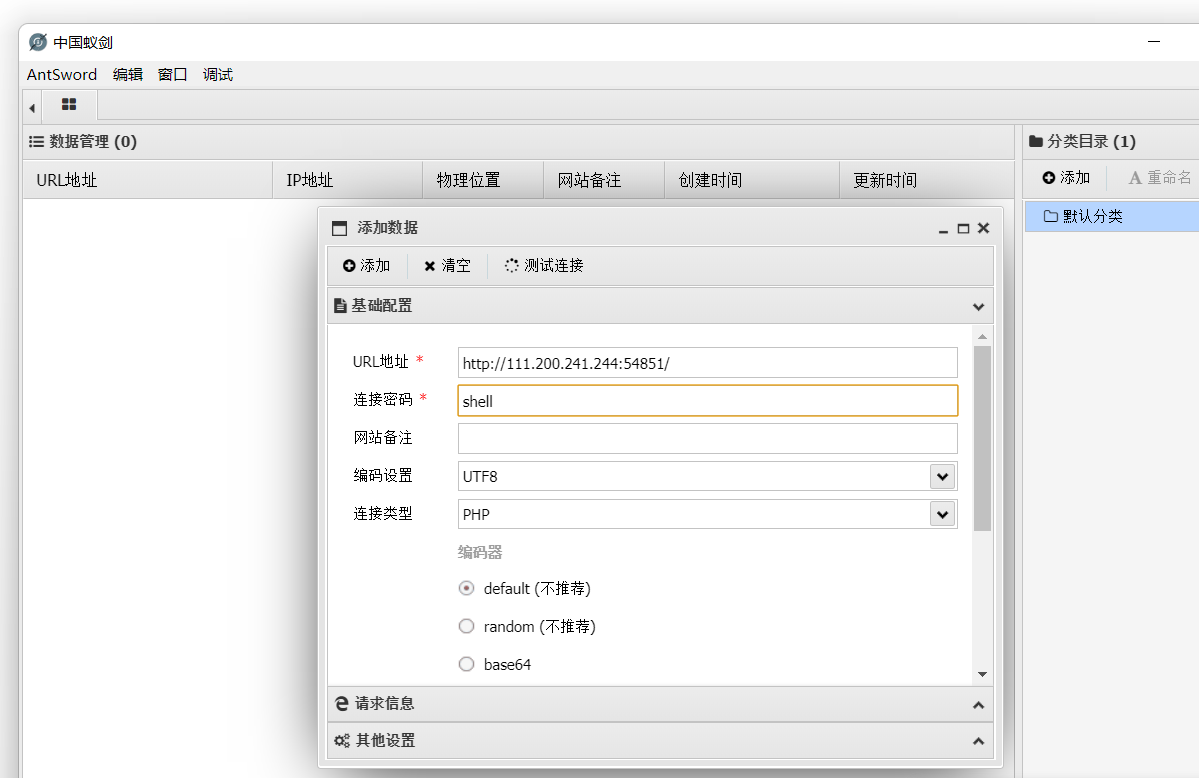Click the 添加 button in add-data dialog
The image size is (1199, 778).
point(366,265)
